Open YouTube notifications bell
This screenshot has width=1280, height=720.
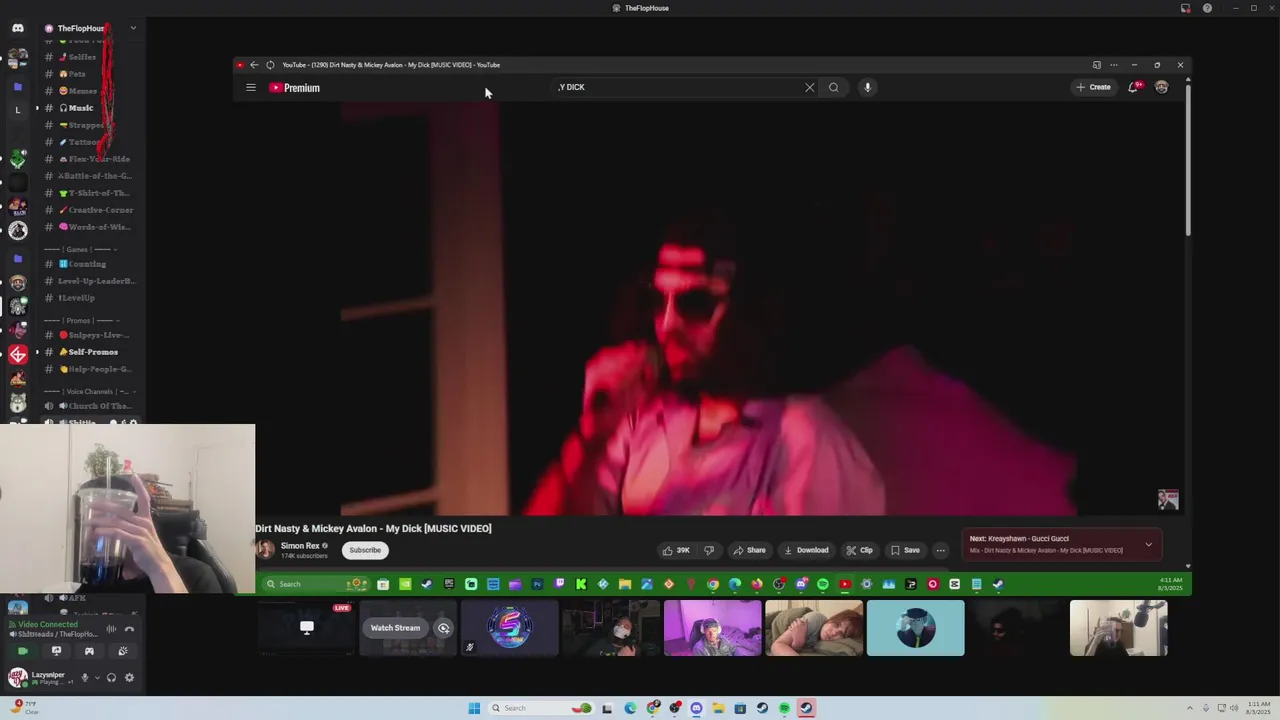1133,87
